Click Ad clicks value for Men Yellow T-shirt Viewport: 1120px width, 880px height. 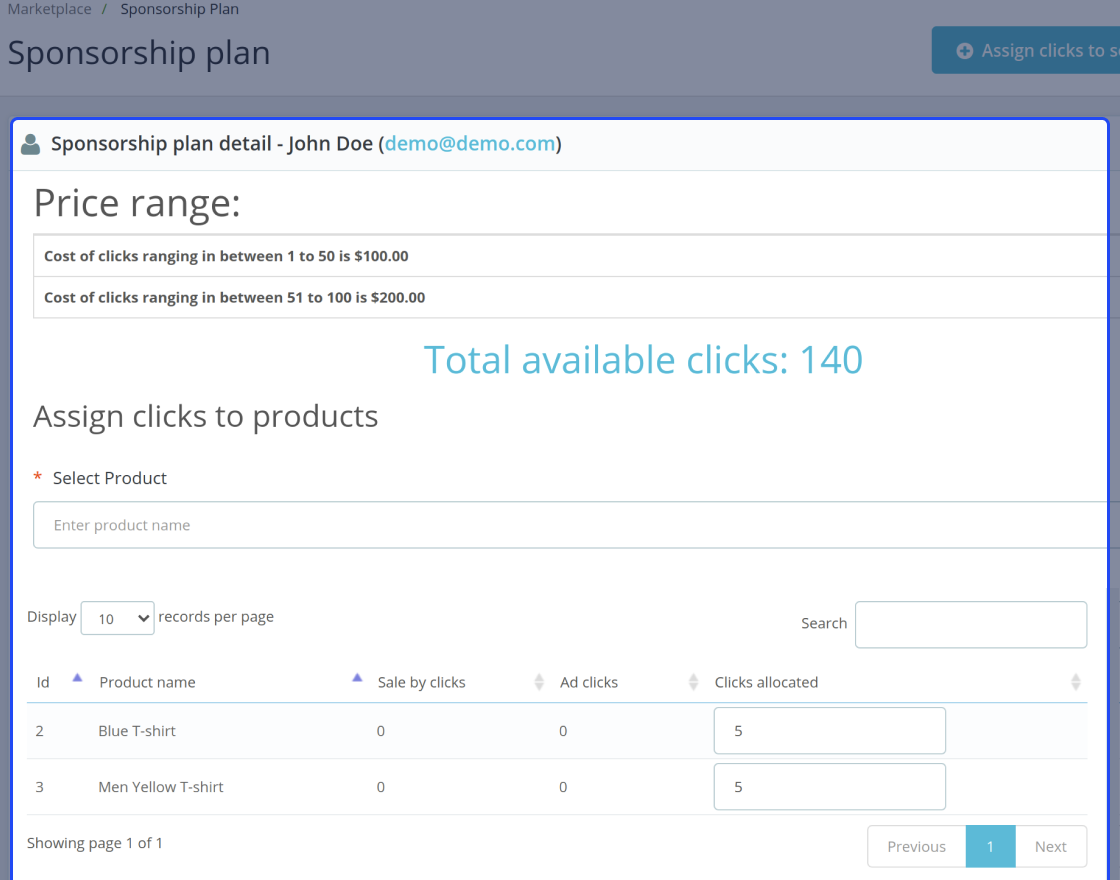click(x=563, y=786)
